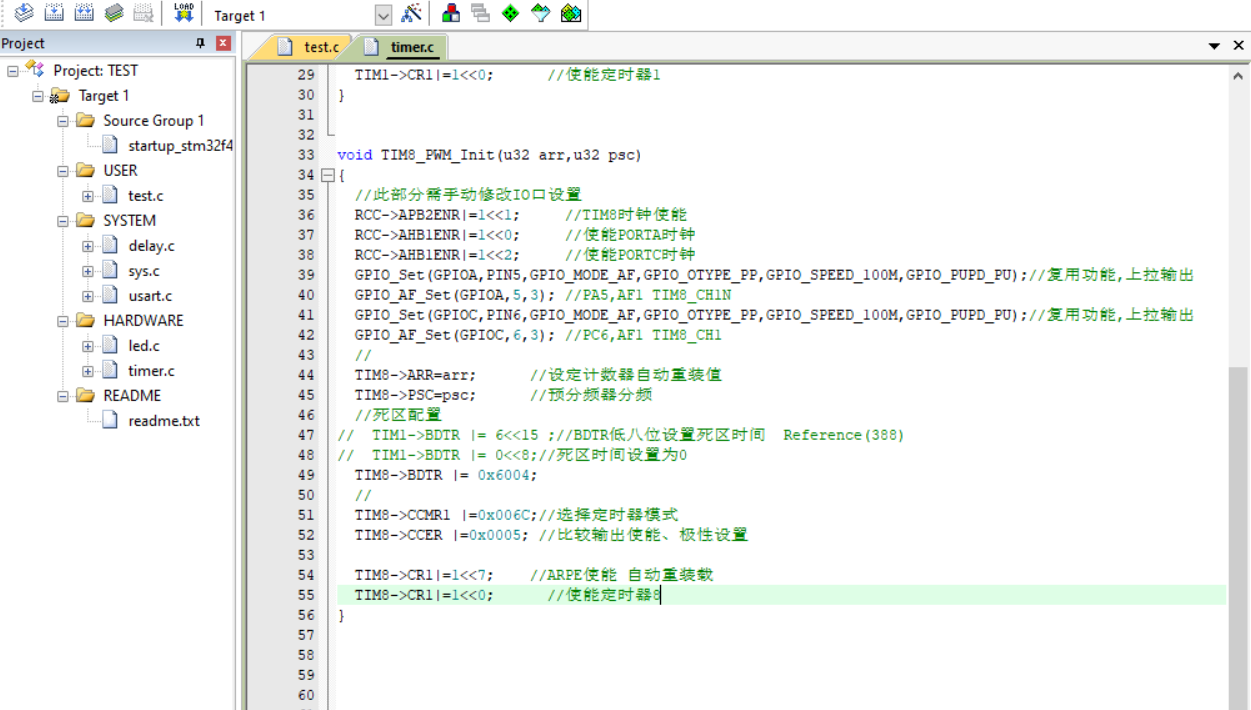Open the document list dropdown on tab bar

point(1212,46)
